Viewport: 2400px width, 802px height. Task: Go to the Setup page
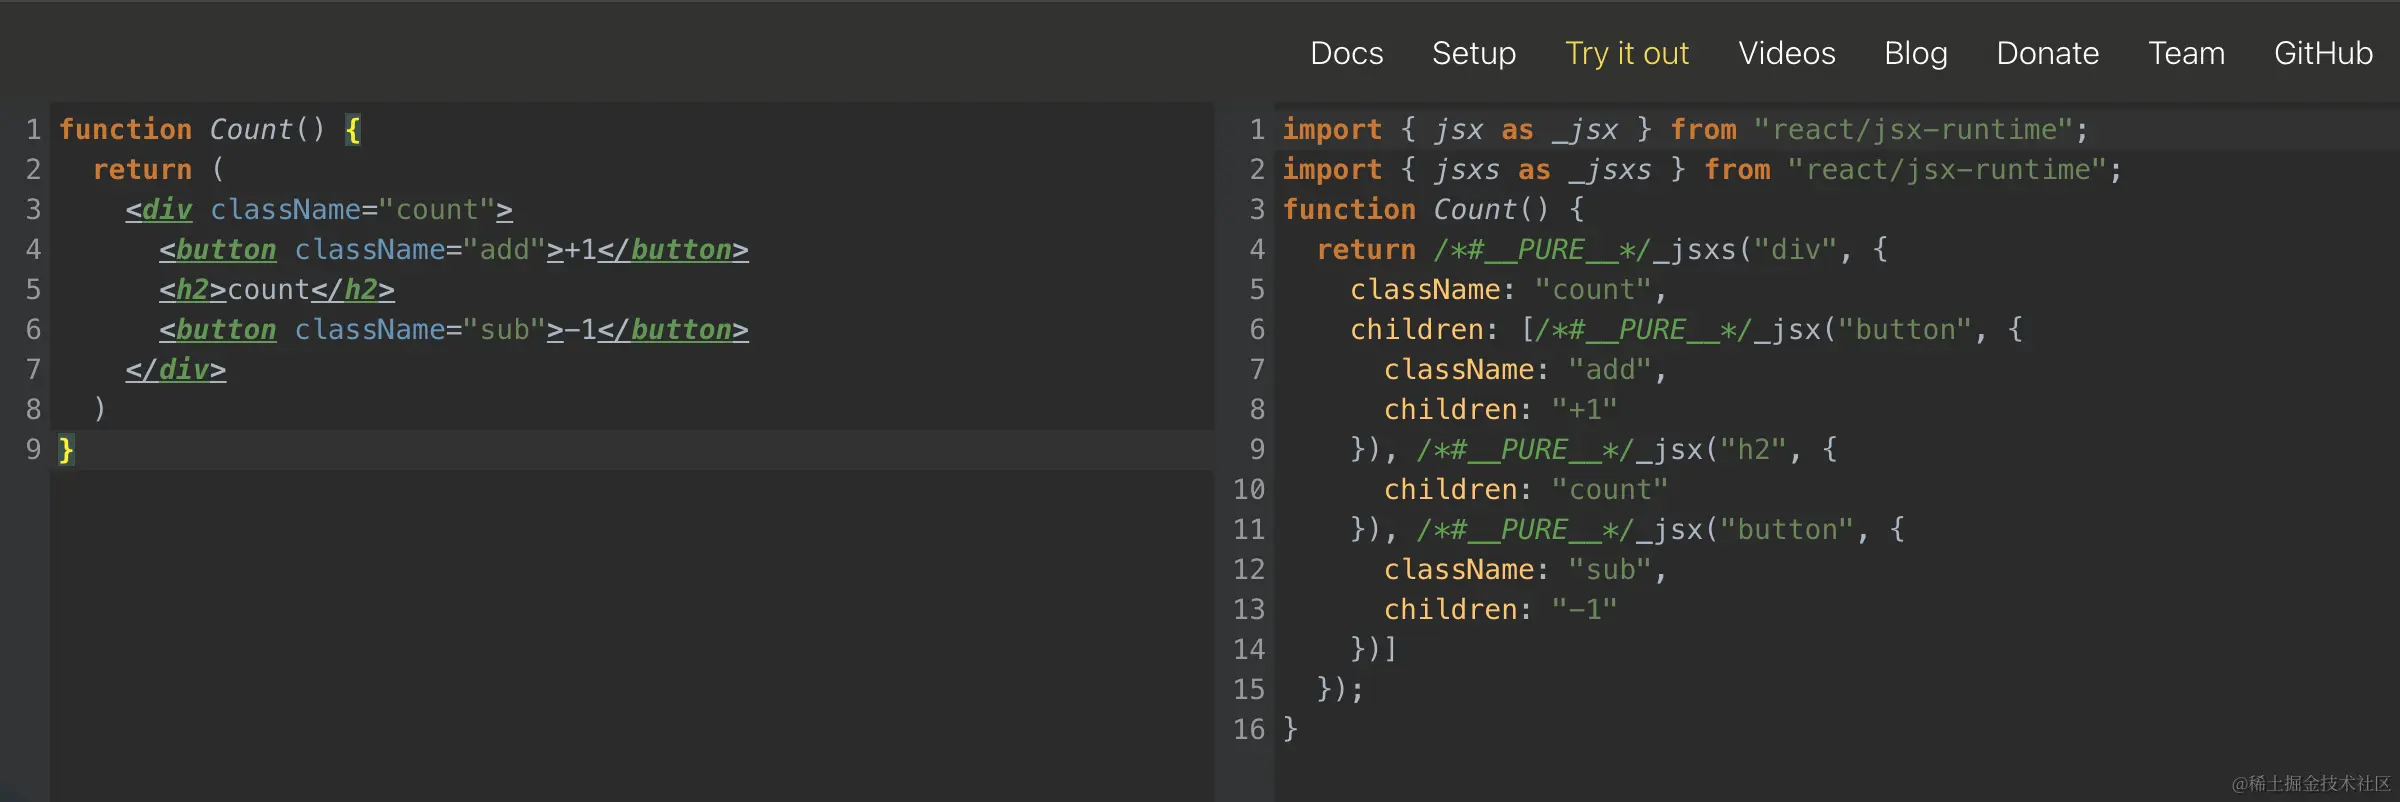pyautogui.click(x=1474, y=53)
